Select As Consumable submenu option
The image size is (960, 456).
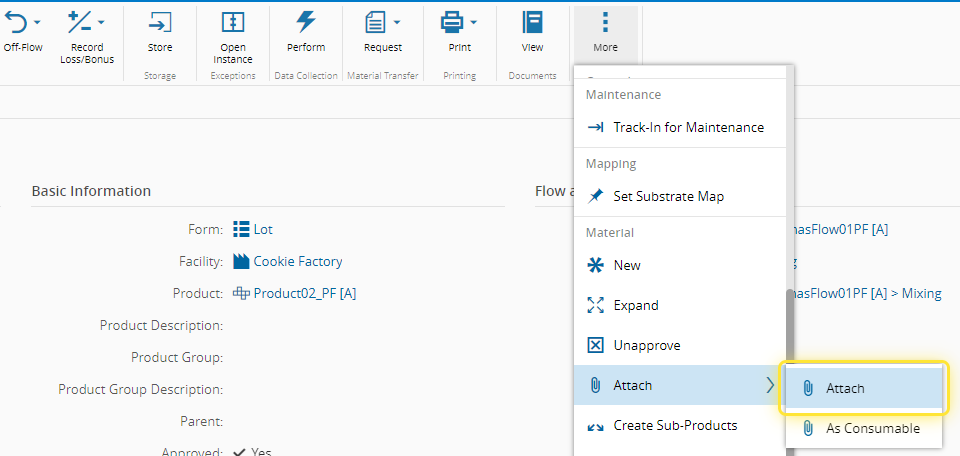tap(872, 429)
